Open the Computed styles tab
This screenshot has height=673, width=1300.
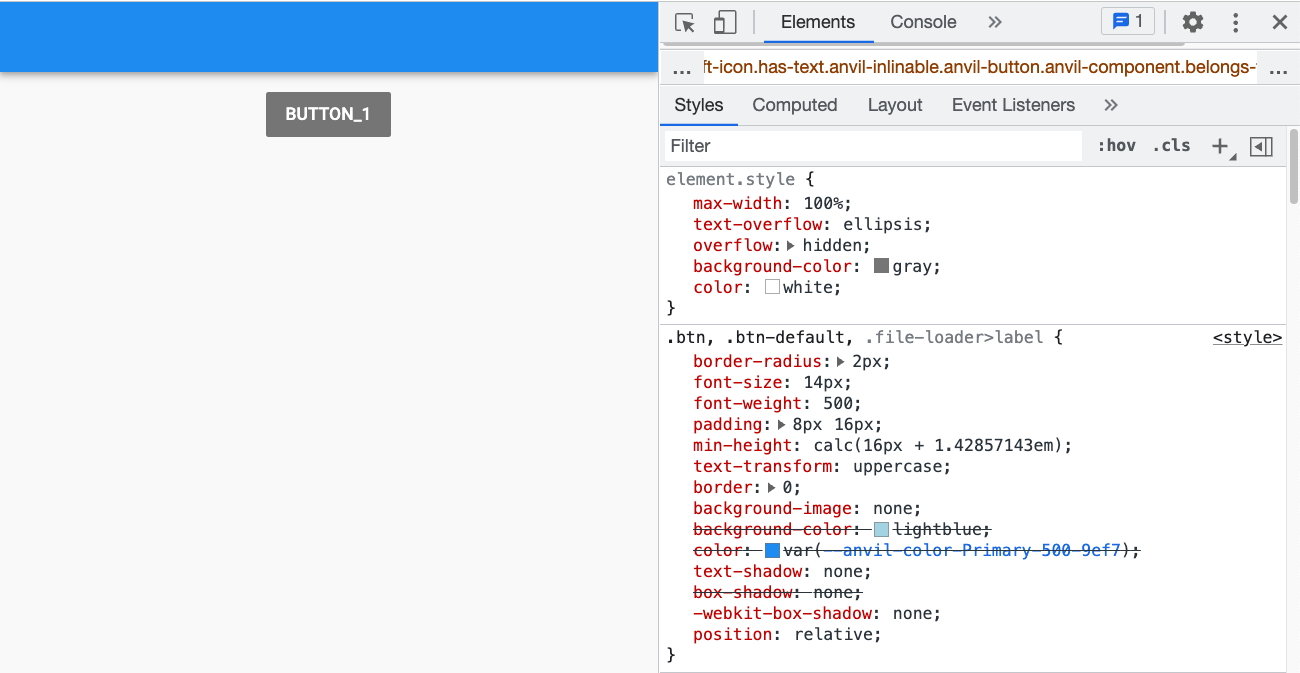click(x=794, y=105)
